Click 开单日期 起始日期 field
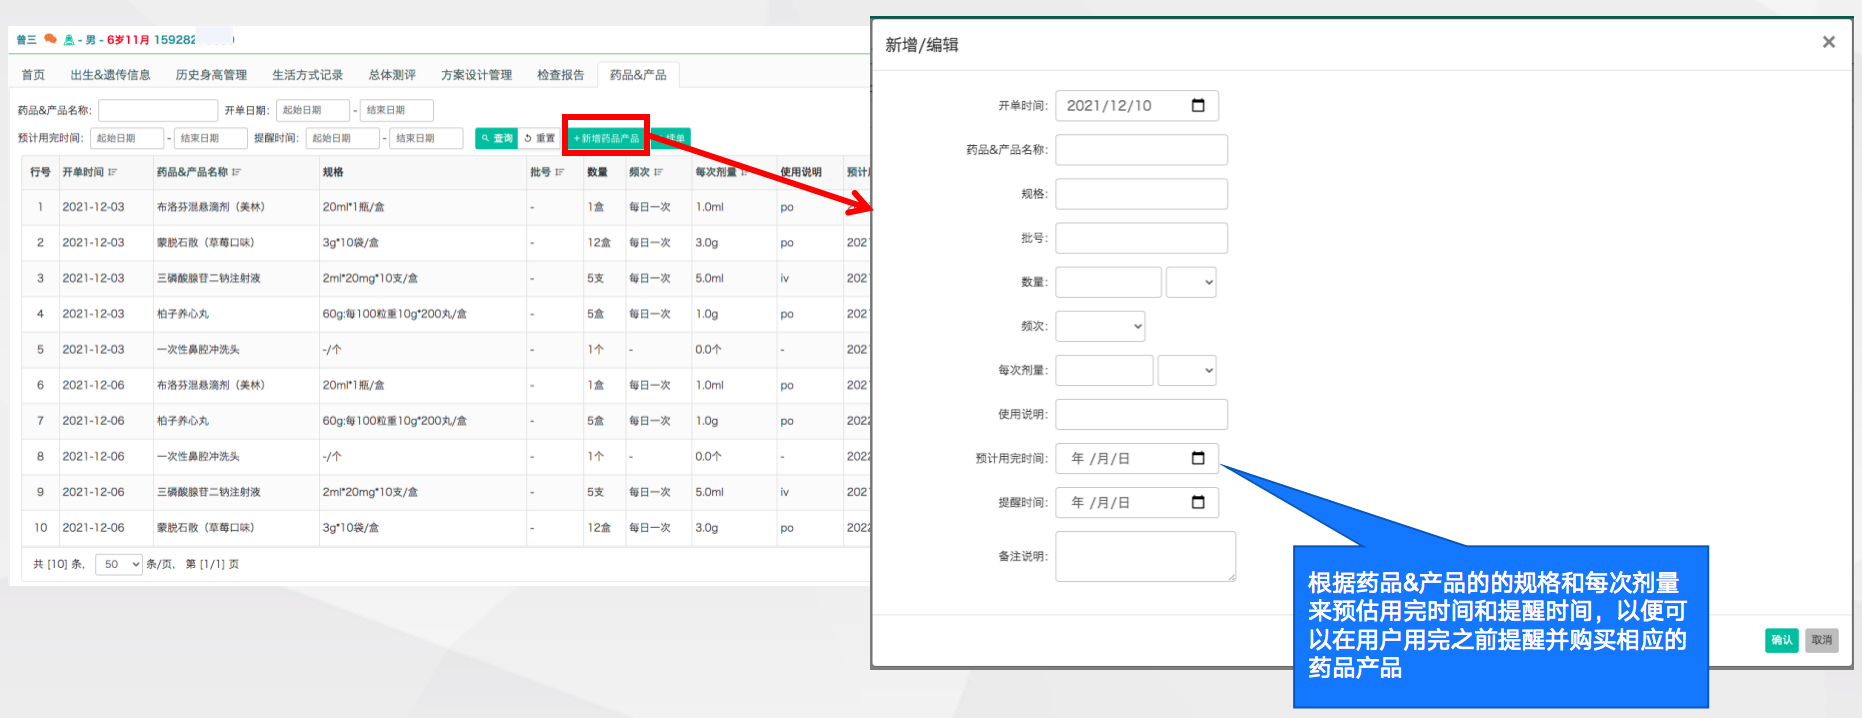This screenshot has width=1862, height=718. [313, 110]
